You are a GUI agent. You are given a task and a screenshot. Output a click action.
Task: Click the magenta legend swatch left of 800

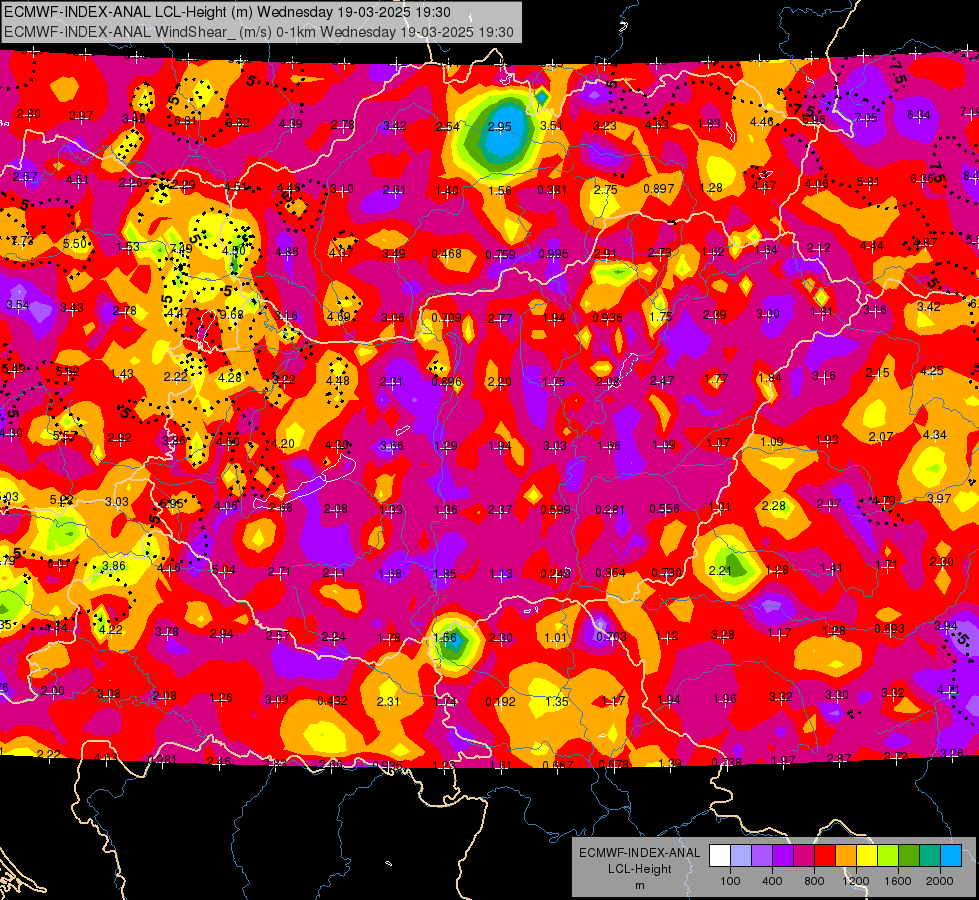click(x=804, y=856)
